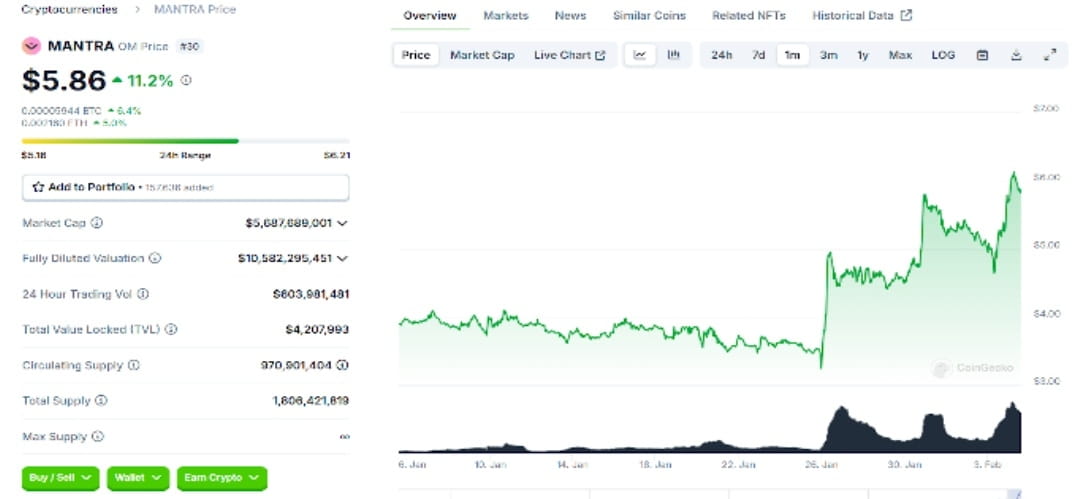
Task: Toggle the LOG scale option
Action: (943, 55)
